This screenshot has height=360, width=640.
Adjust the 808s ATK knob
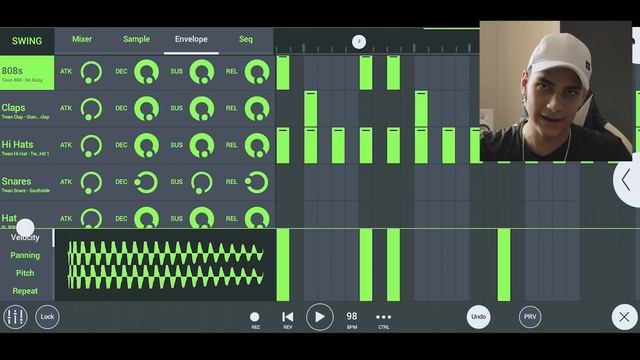pos(91,72)
